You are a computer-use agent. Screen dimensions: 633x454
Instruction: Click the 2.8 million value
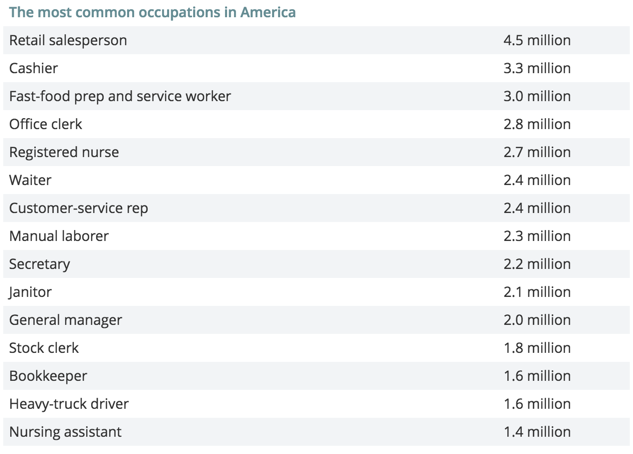pyautogui.click(x=537, y=124)
